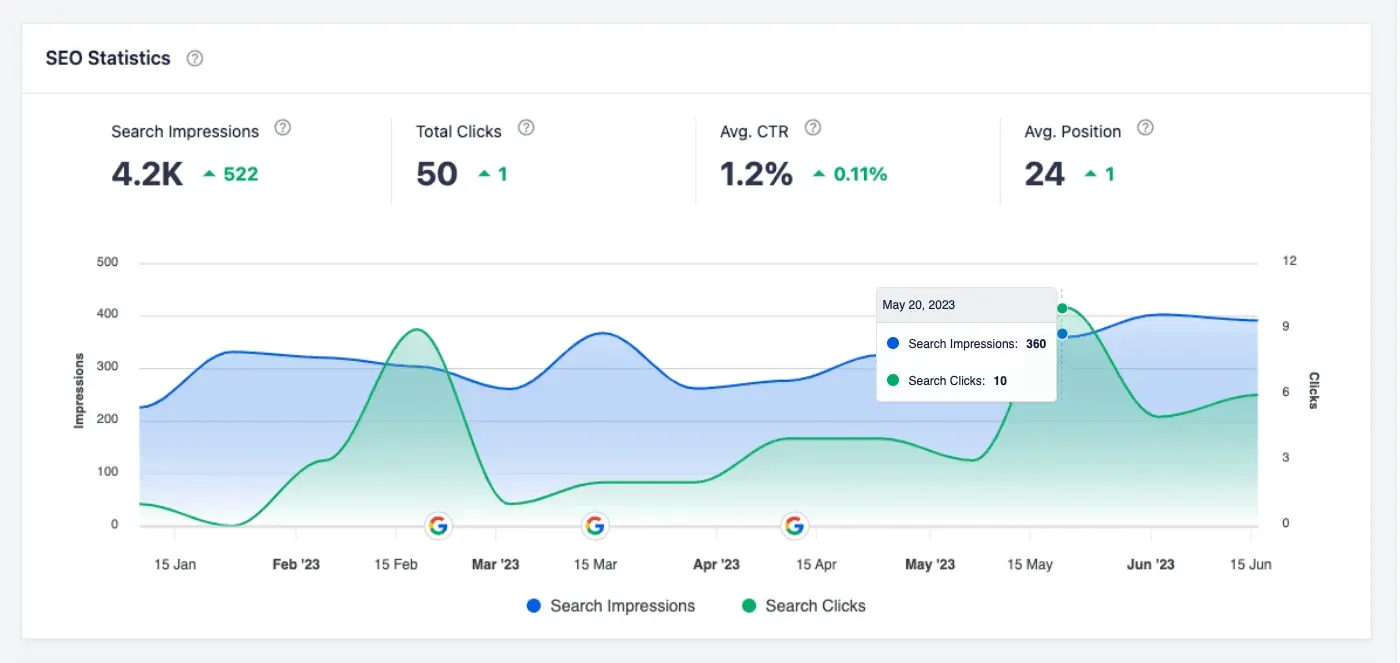Image resolution: width=1400 pixels, height=663 pixels.
Task: Open the Search Impressions help tooltip
Action: point(282,127)
